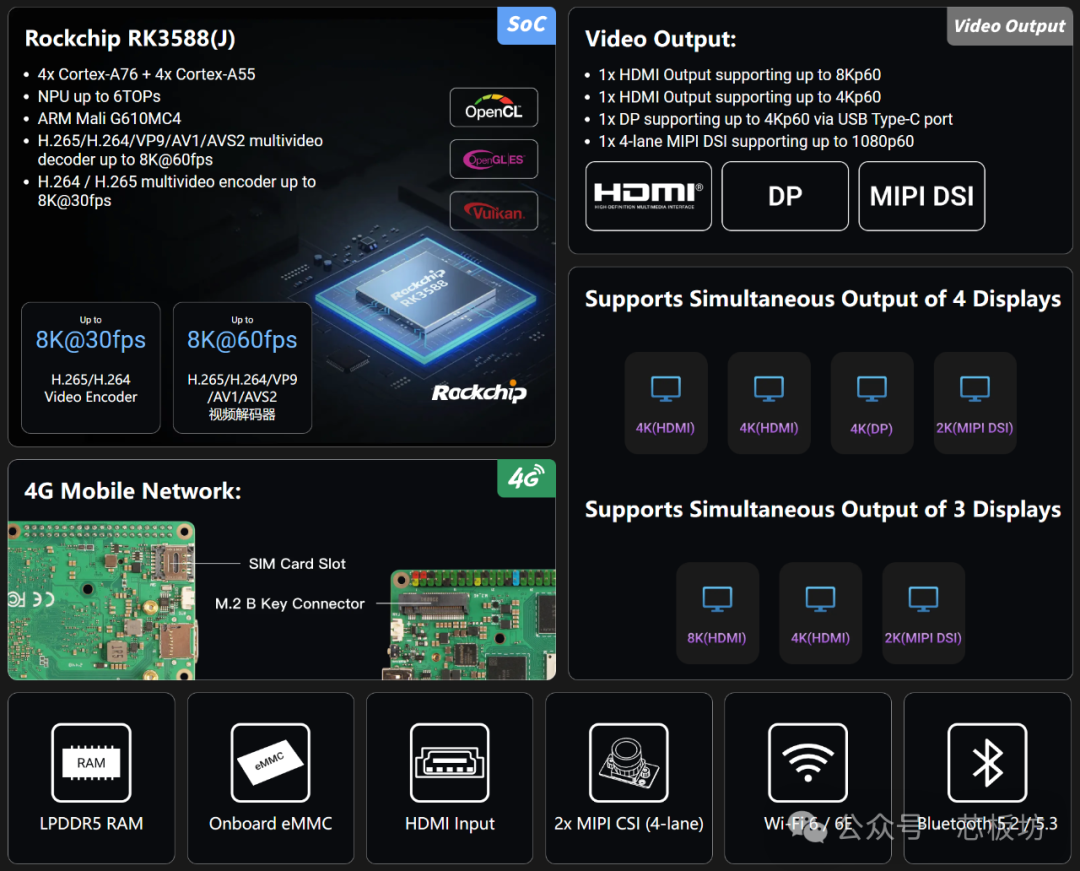
Task: Click the OpenGL ES logo badge
Action: pyautogui.click(x=494, y=159)
